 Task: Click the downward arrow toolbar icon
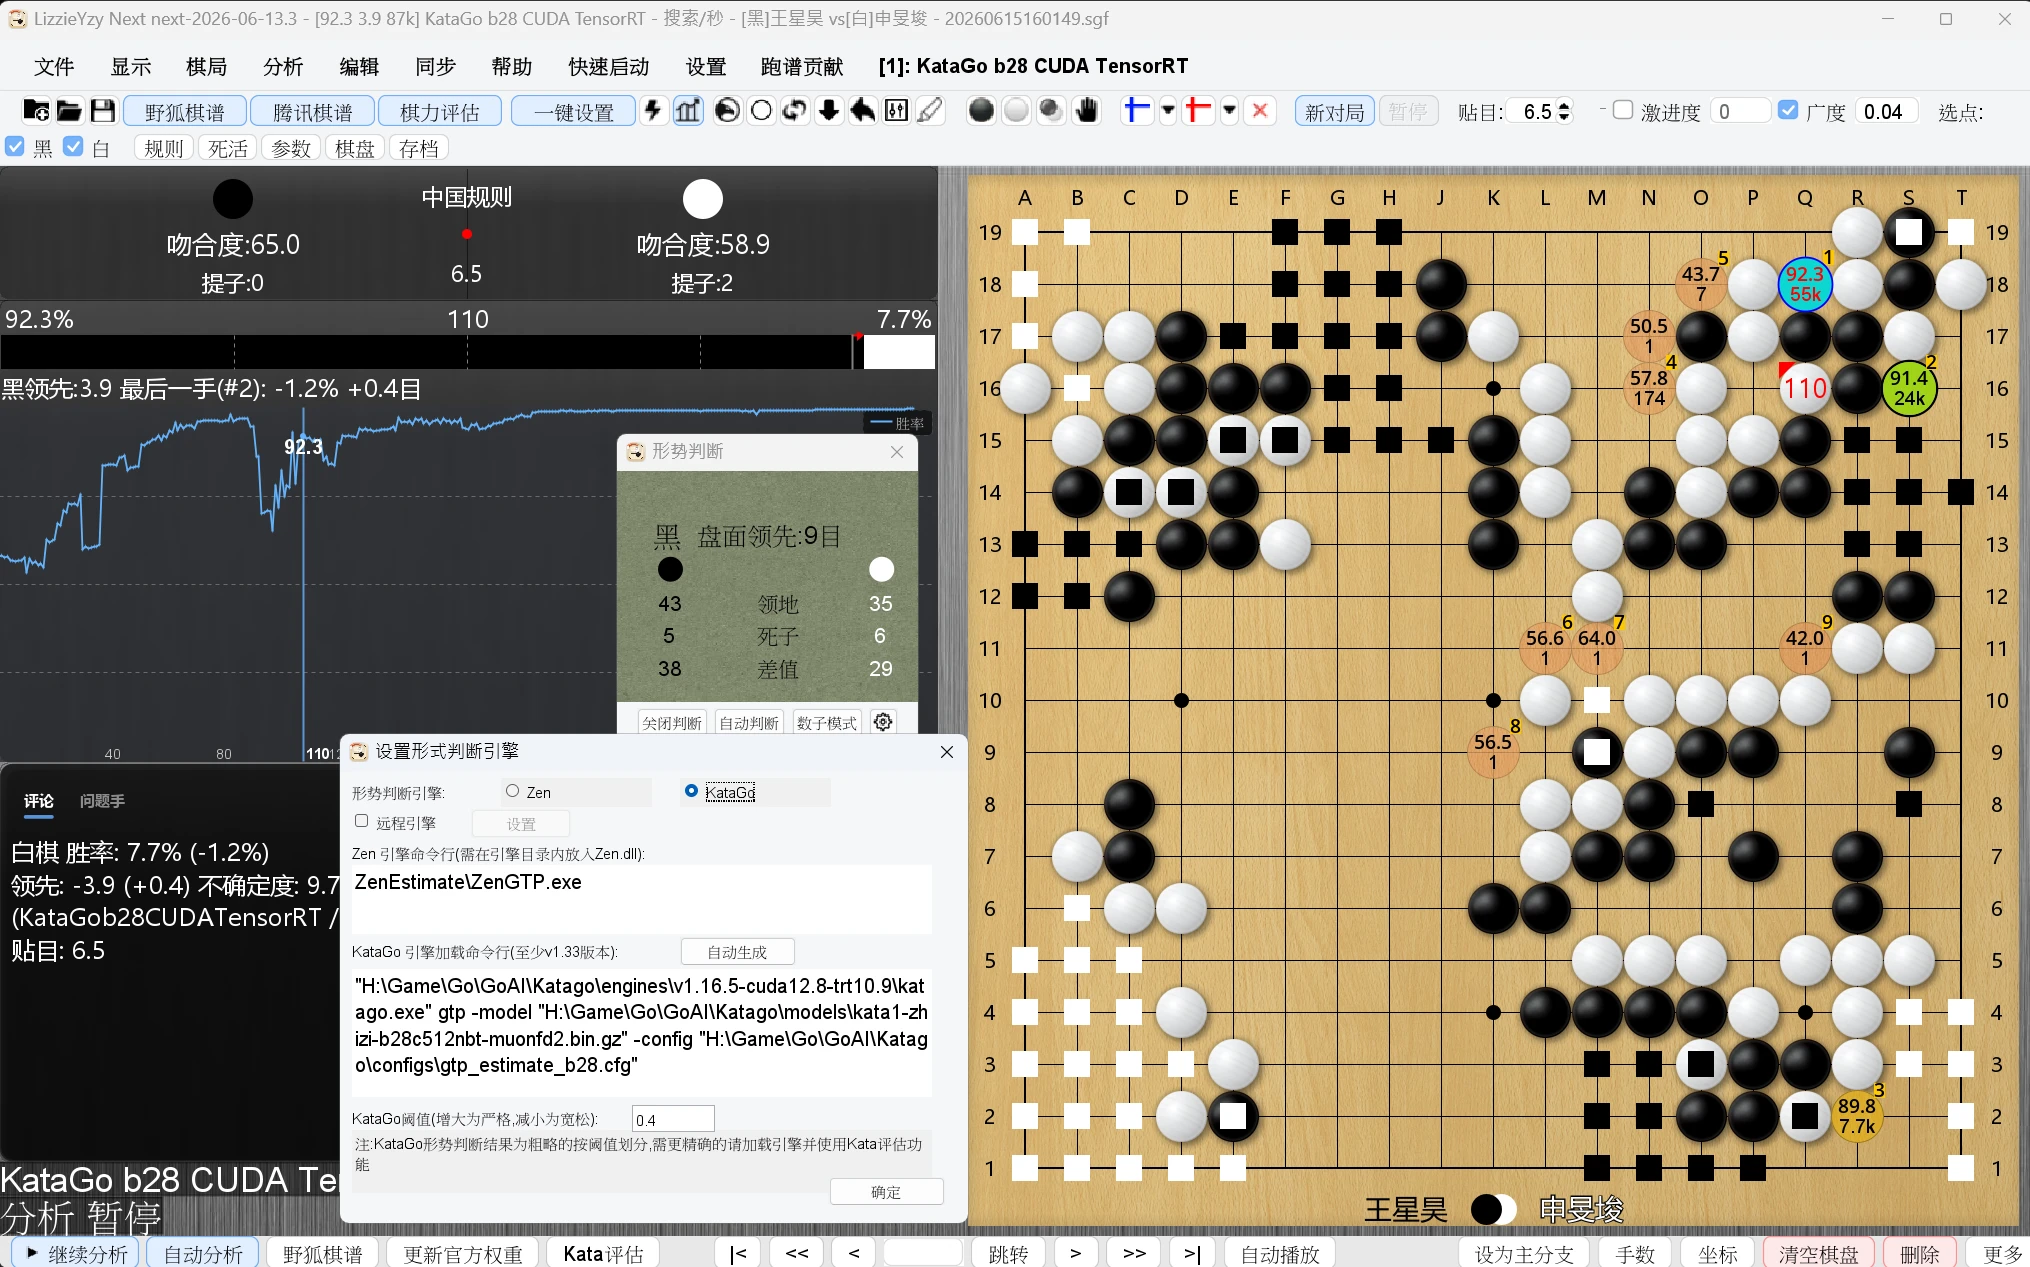829,111
